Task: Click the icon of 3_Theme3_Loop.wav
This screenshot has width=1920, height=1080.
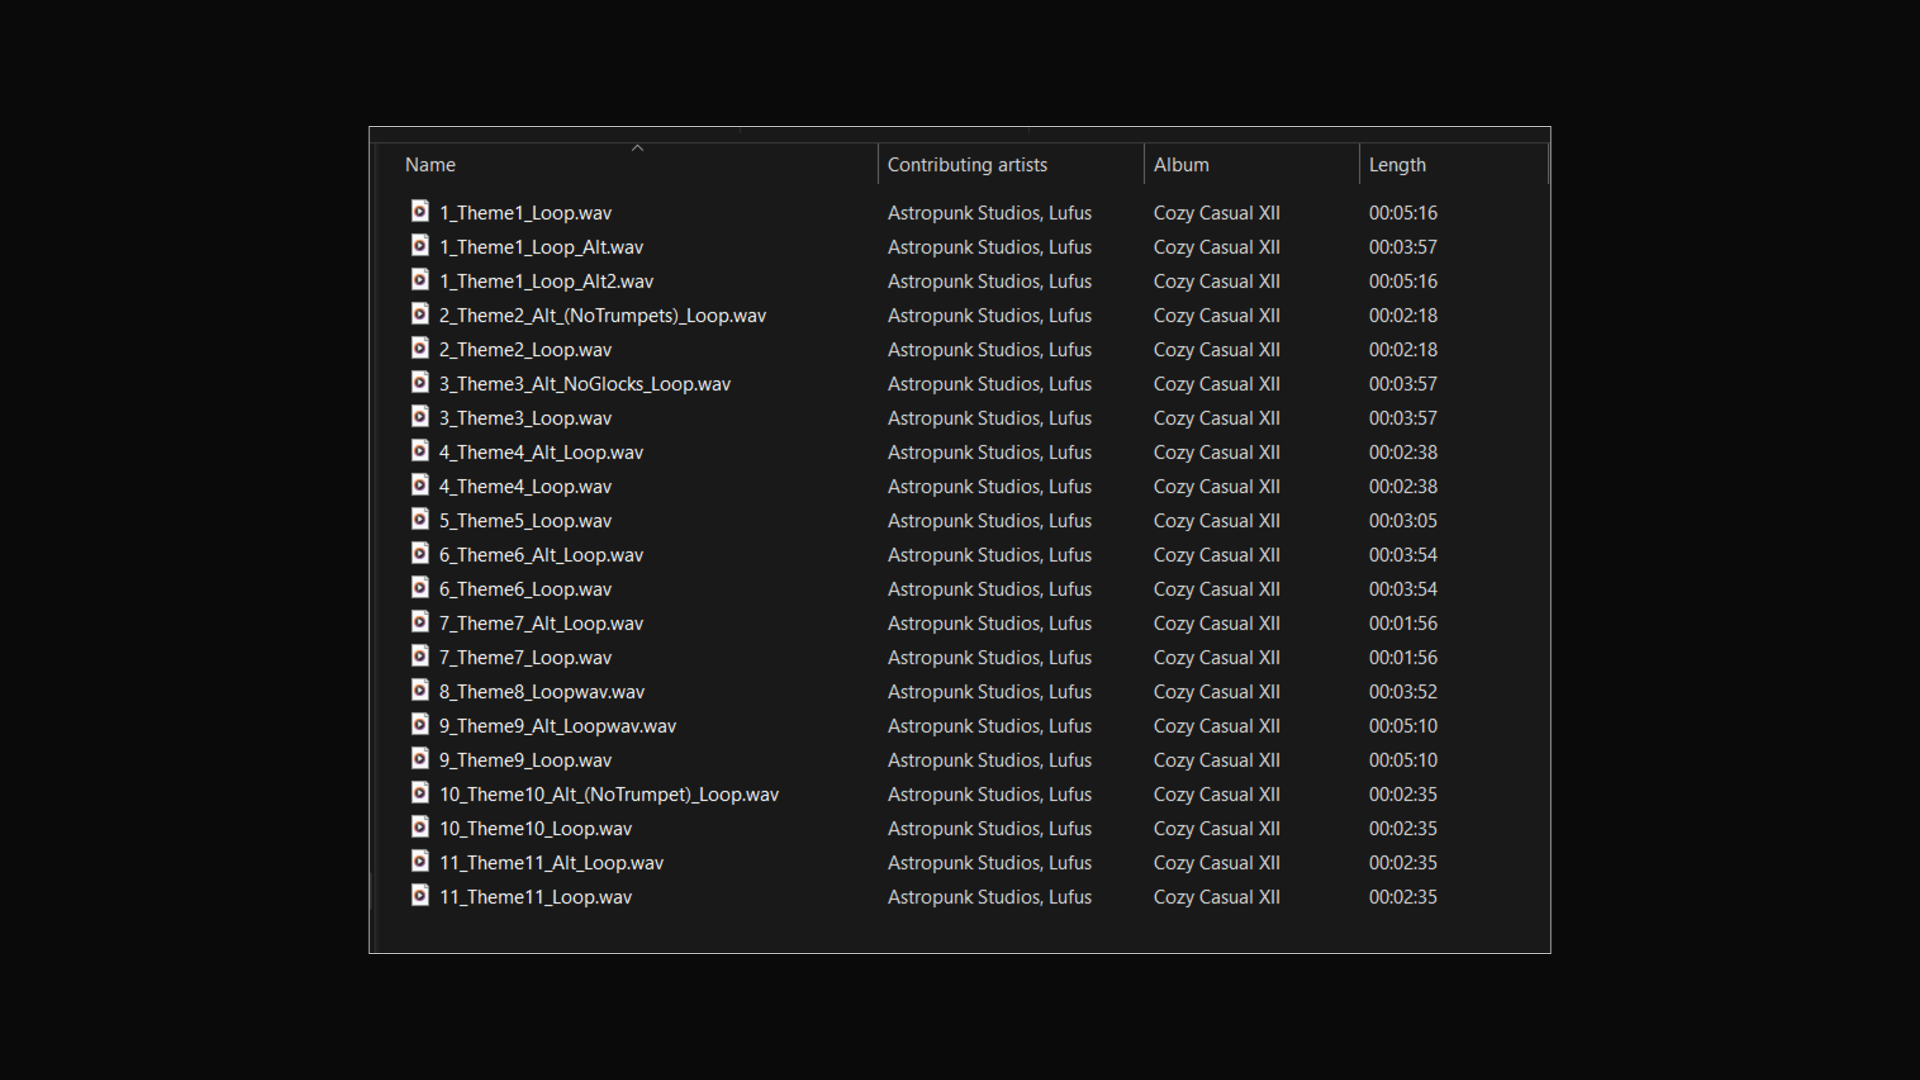Action: pos(420,416)
